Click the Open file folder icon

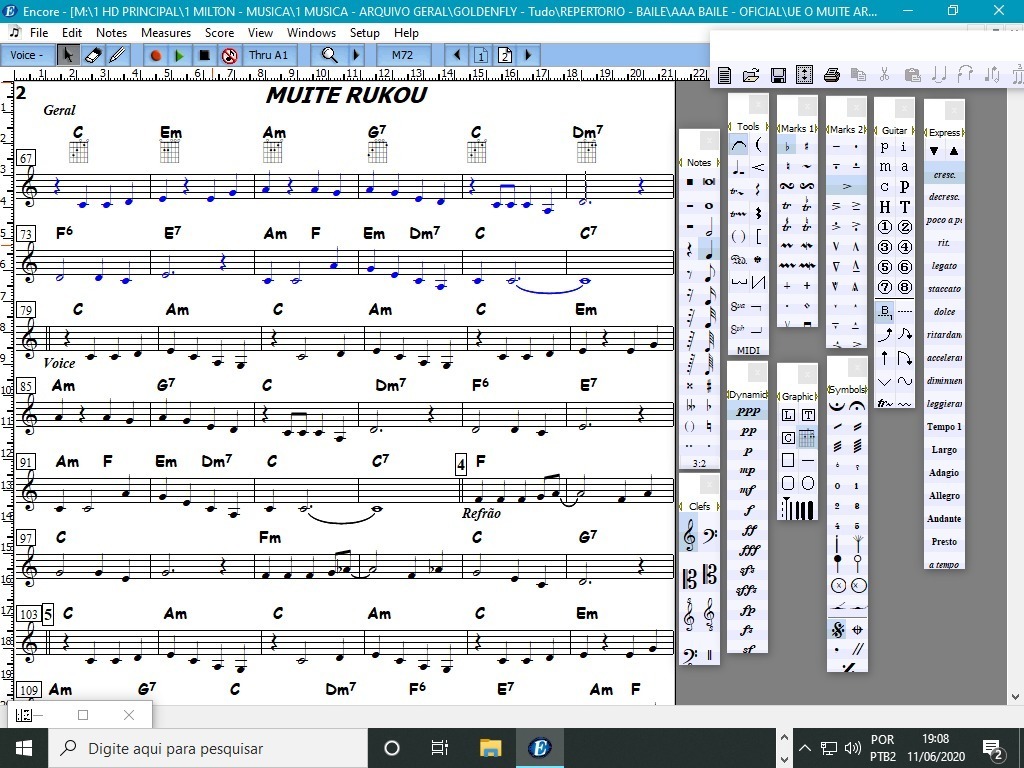pos(751,75)
